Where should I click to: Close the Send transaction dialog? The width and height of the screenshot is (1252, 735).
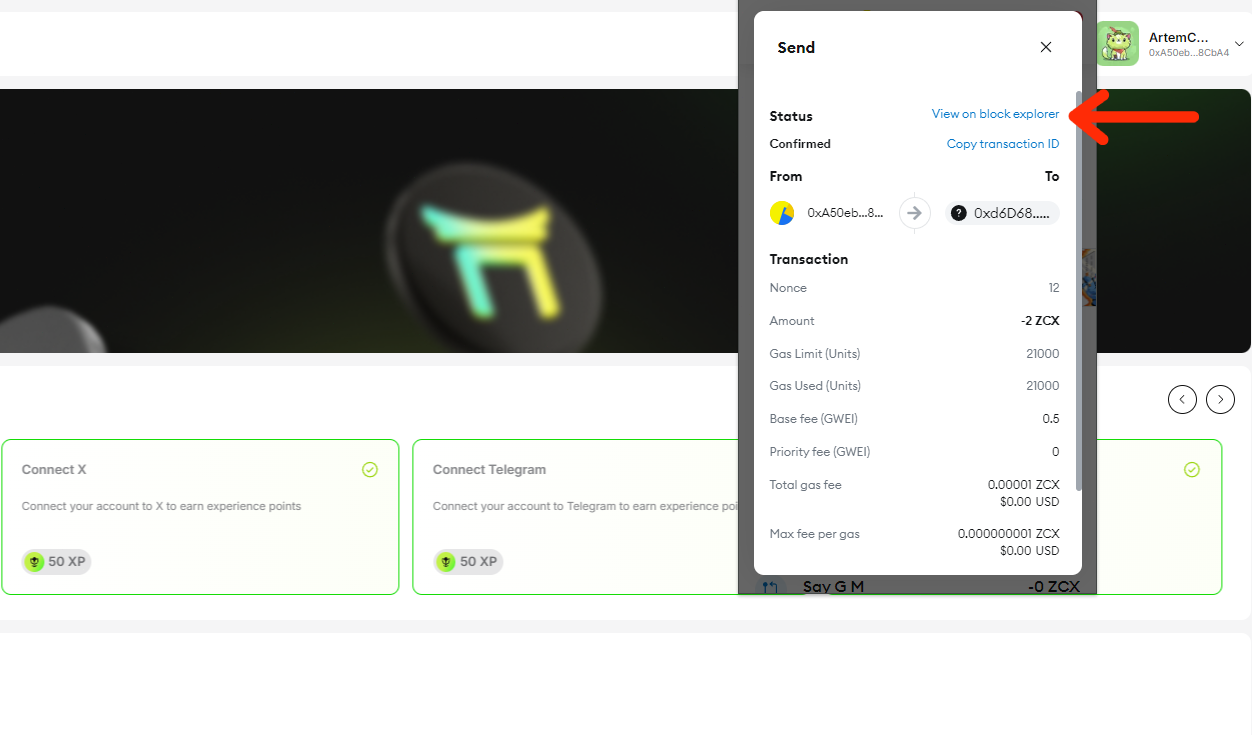click(1046, 47)
